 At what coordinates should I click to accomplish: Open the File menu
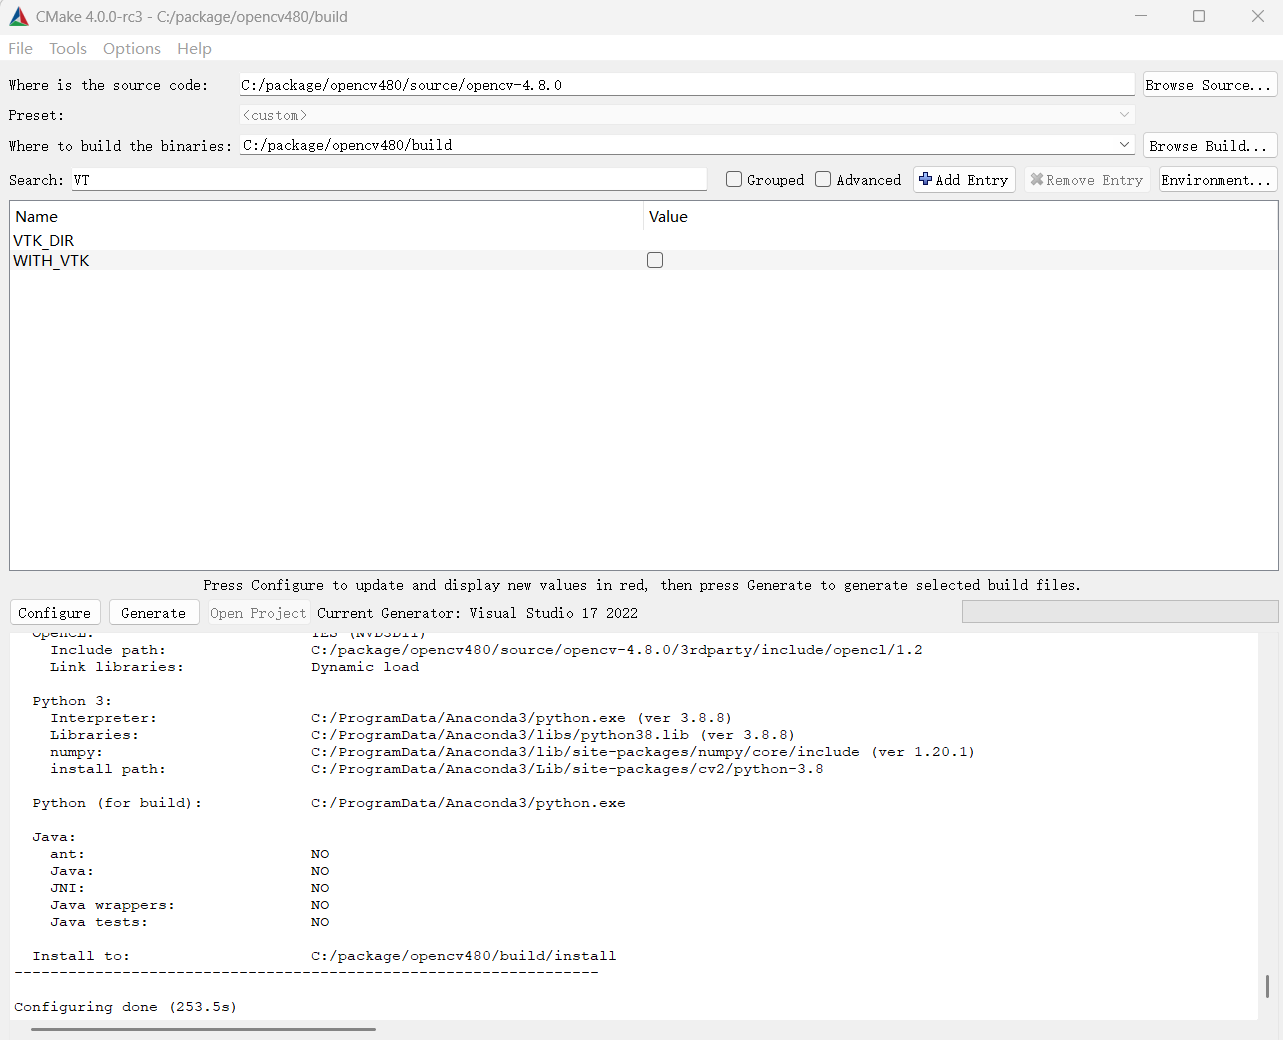coord(20,48)
